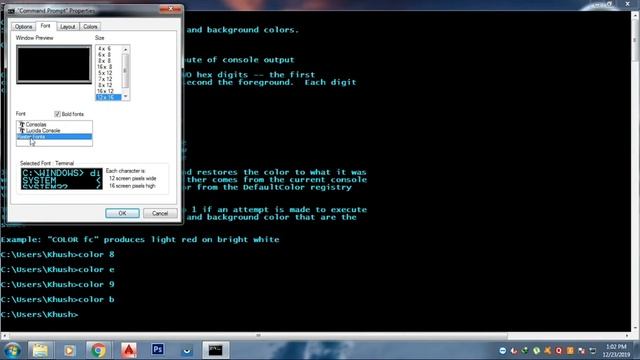Toggle the Bold fonts checkbox
The image size is (640, 360).
[x=57, y=114]
